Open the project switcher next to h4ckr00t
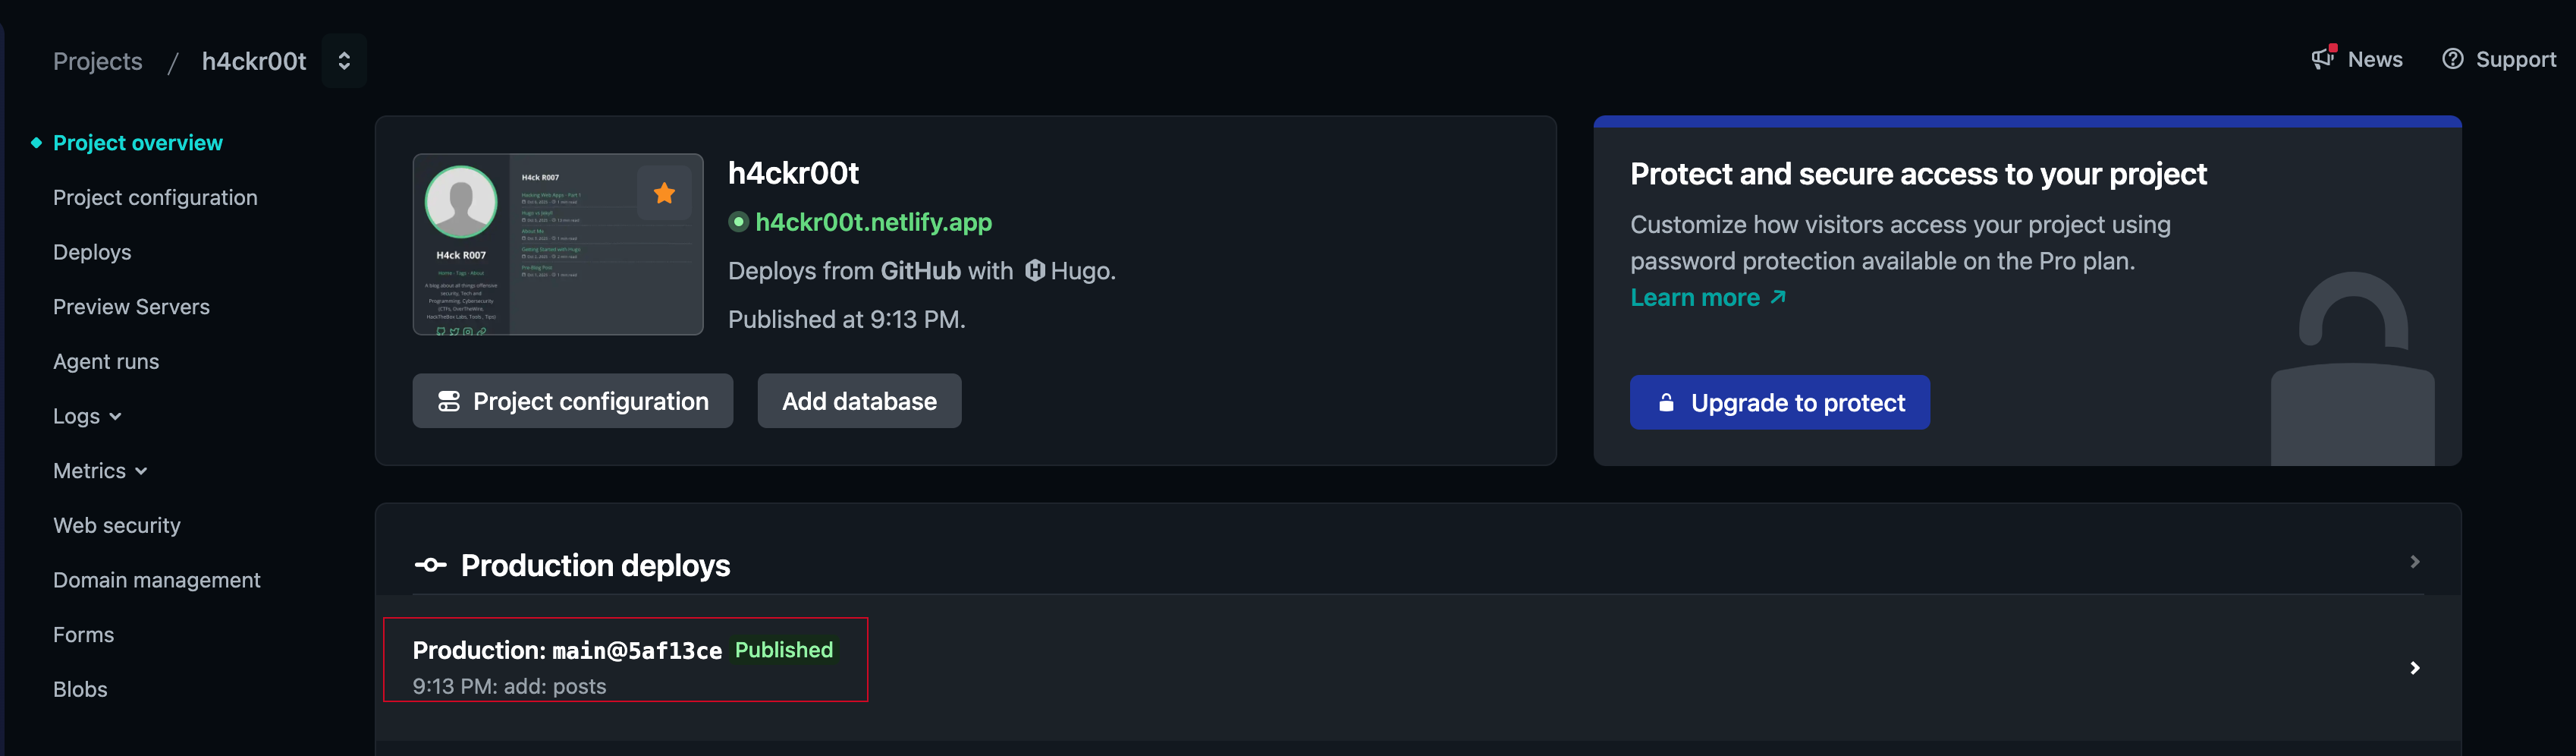 click(343, 60)
